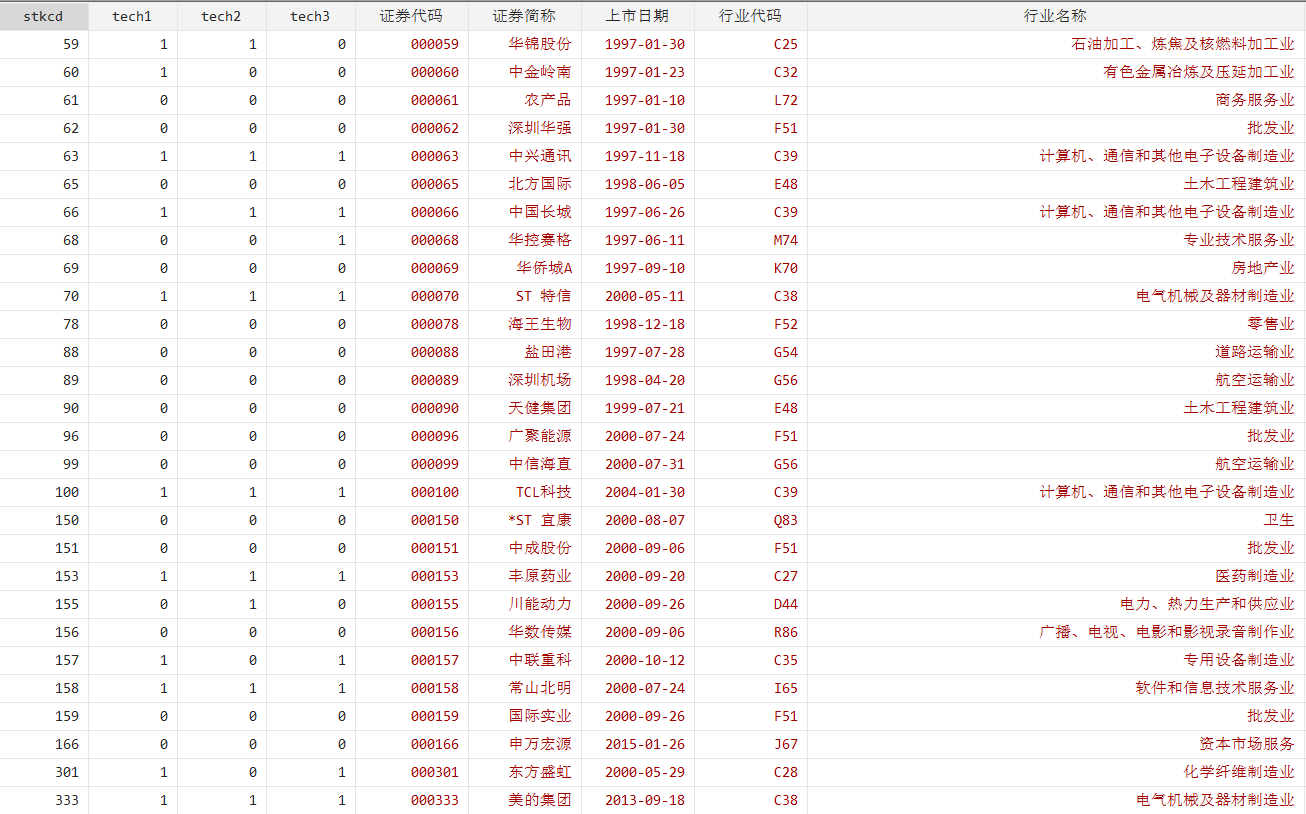
Task: Click company name 中成股份
Action: click(540, 548)
